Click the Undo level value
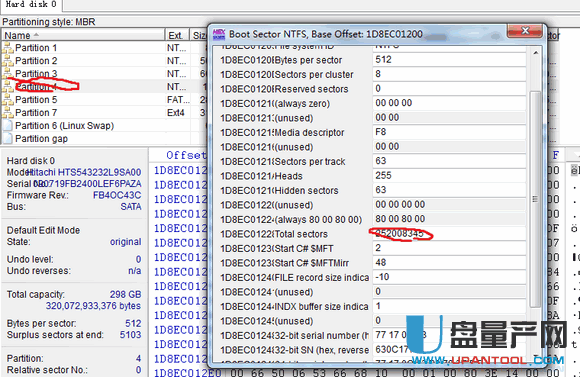This screenshot has height=377, width=580. click(x=138, y=259)
